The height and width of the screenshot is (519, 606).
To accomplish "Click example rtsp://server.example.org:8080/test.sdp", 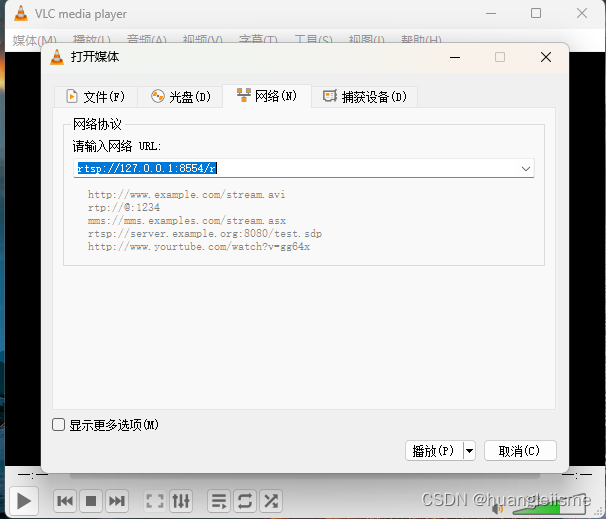I will coord(204,233).
